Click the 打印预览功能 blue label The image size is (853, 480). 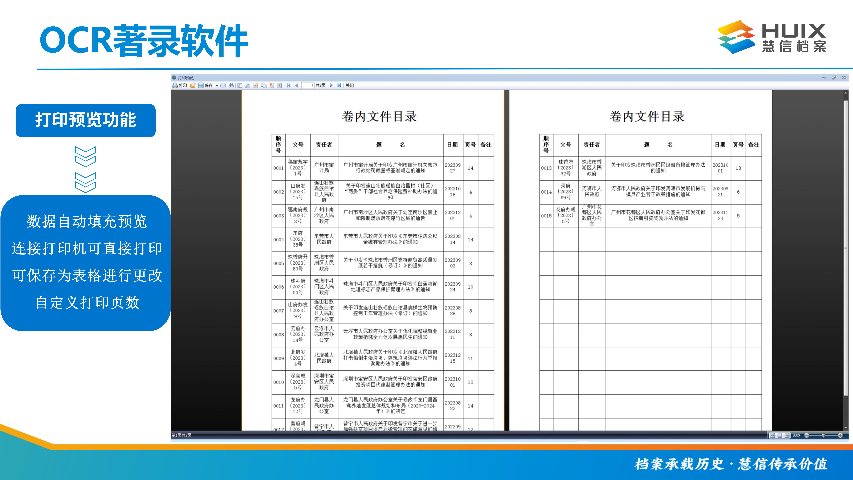click(x=86, y=120)
